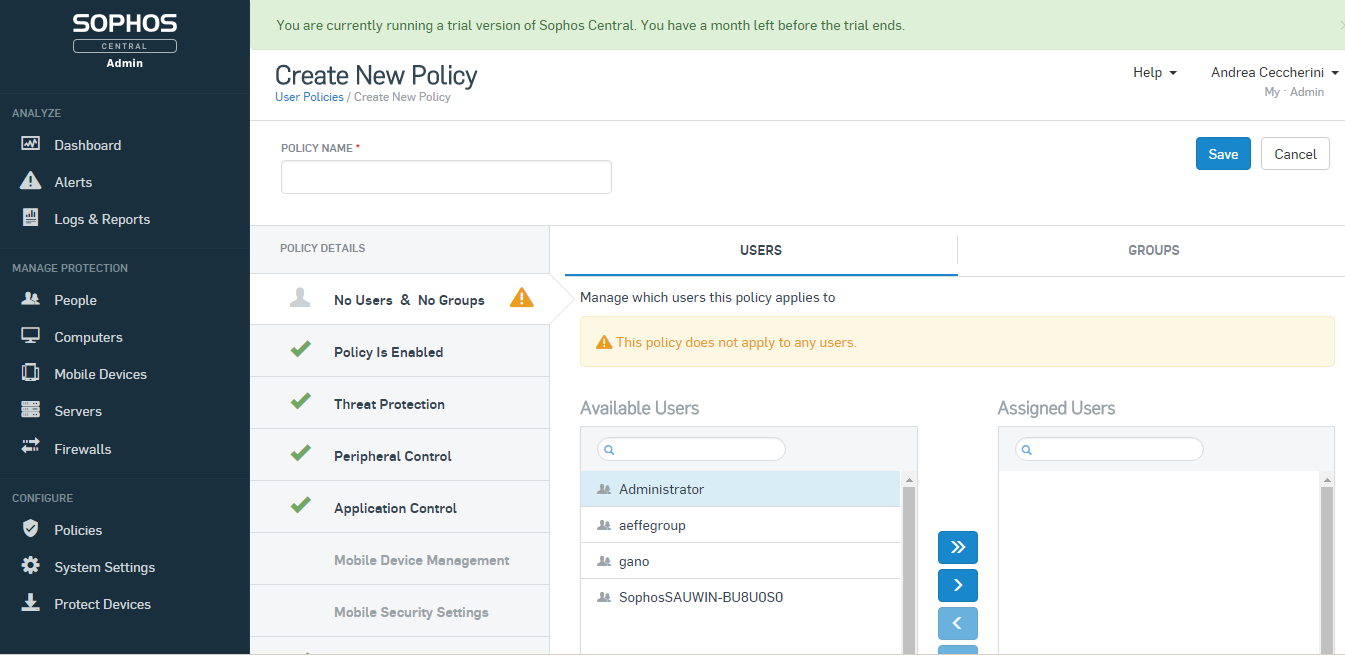Switch to the Groups tab
This screenshot has width=1345, height=655.
click(x=1153, y=250)
